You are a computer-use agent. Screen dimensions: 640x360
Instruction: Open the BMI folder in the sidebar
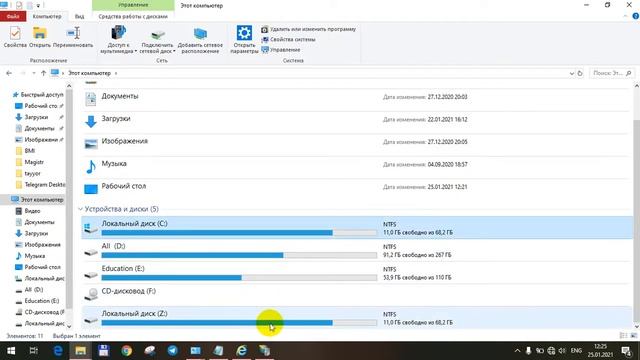click(30, 151)
